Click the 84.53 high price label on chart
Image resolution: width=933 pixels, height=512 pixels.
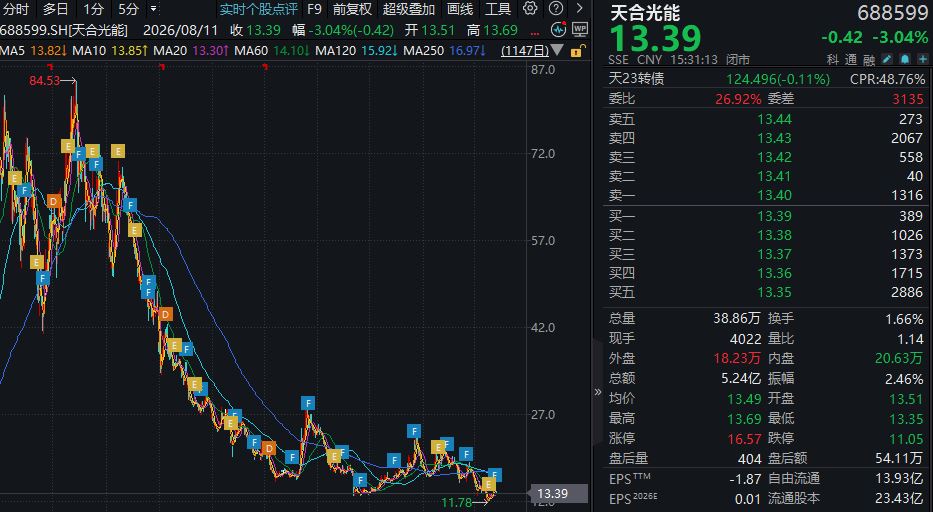coord(45,80)
